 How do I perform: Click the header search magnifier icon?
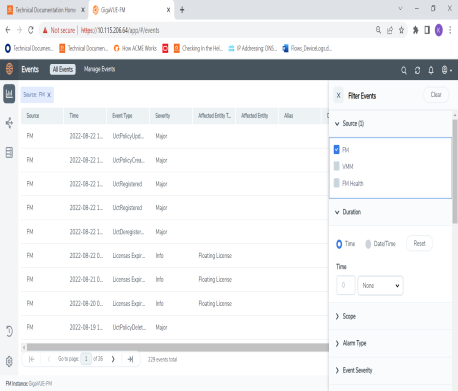point(404,70)
